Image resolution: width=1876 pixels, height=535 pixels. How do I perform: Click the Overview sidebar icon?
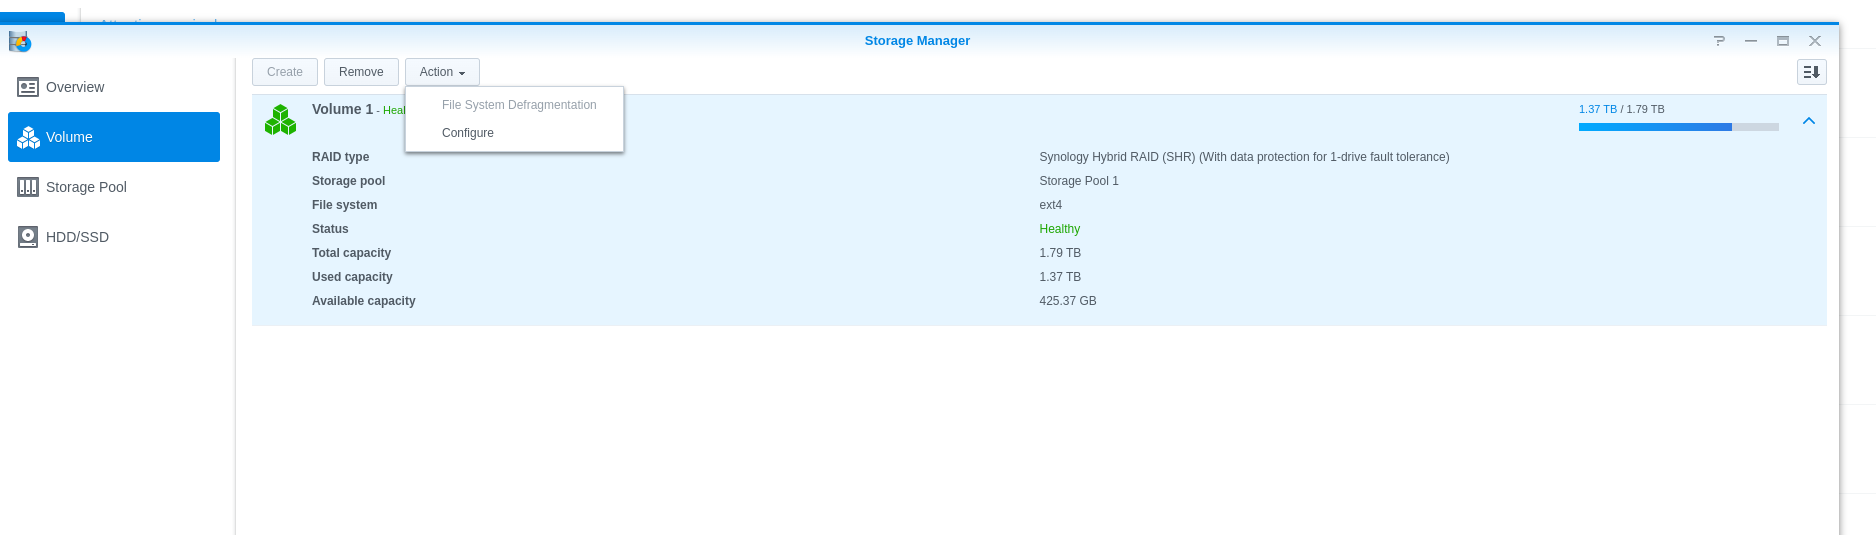(28, 87)
